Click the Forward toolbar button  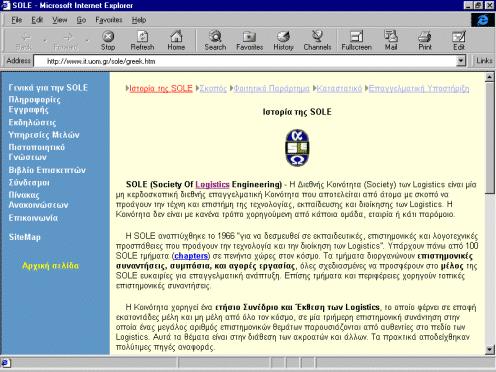coord(65,41)
